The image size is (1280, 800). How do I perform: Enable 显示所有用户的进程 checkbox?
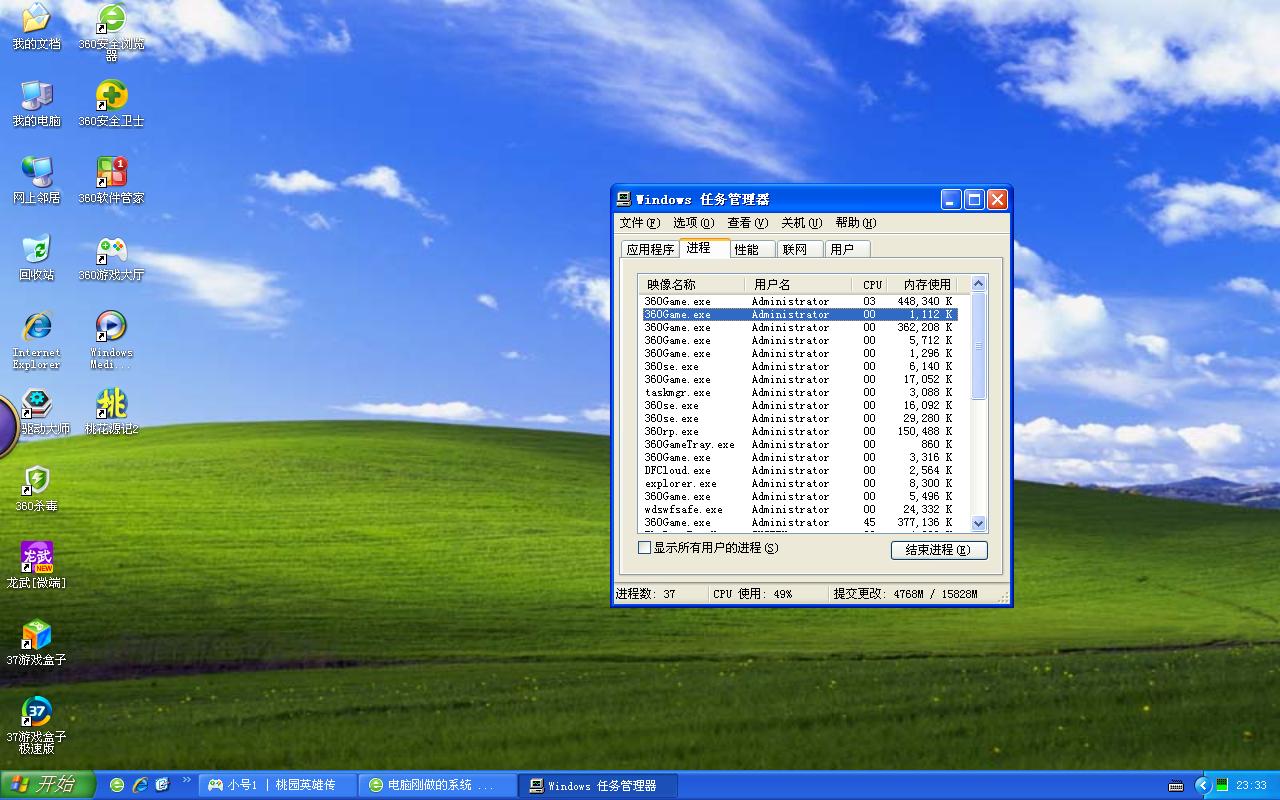(x=644, y=548)
